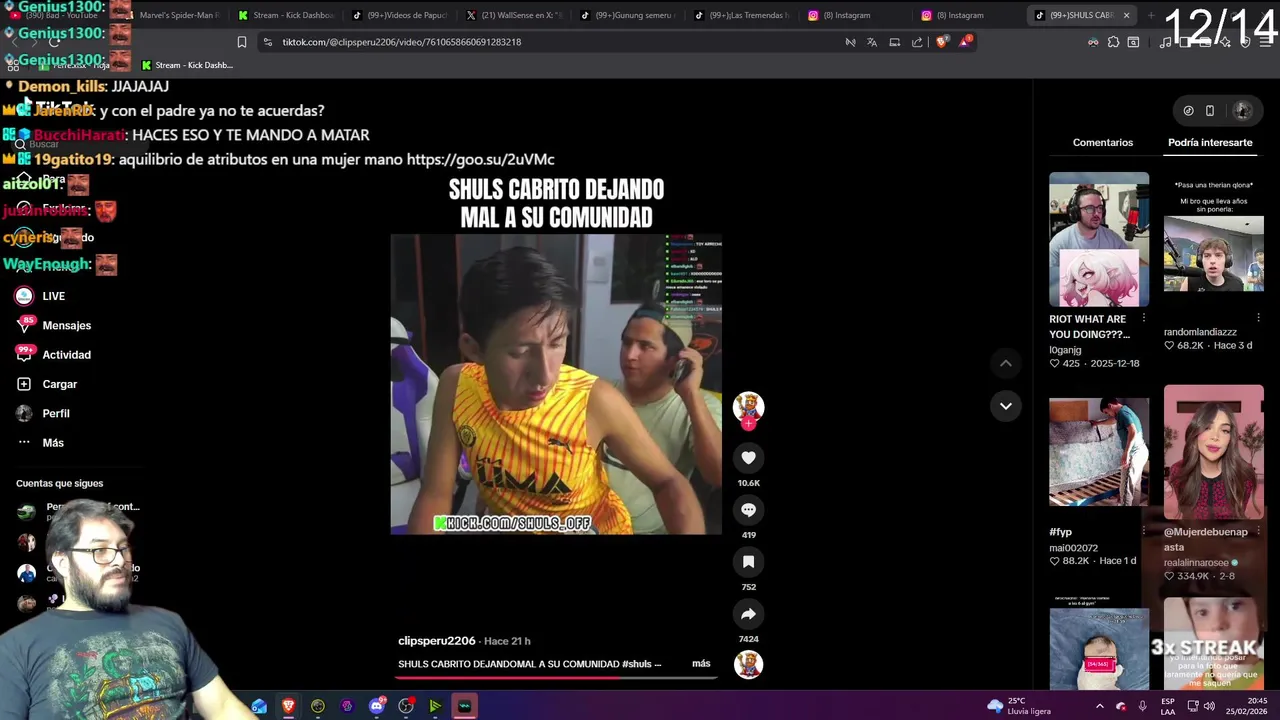View site information icon beside the URL
The height and width of the screenshot is (720, 1280).
(x=267, y=42)
